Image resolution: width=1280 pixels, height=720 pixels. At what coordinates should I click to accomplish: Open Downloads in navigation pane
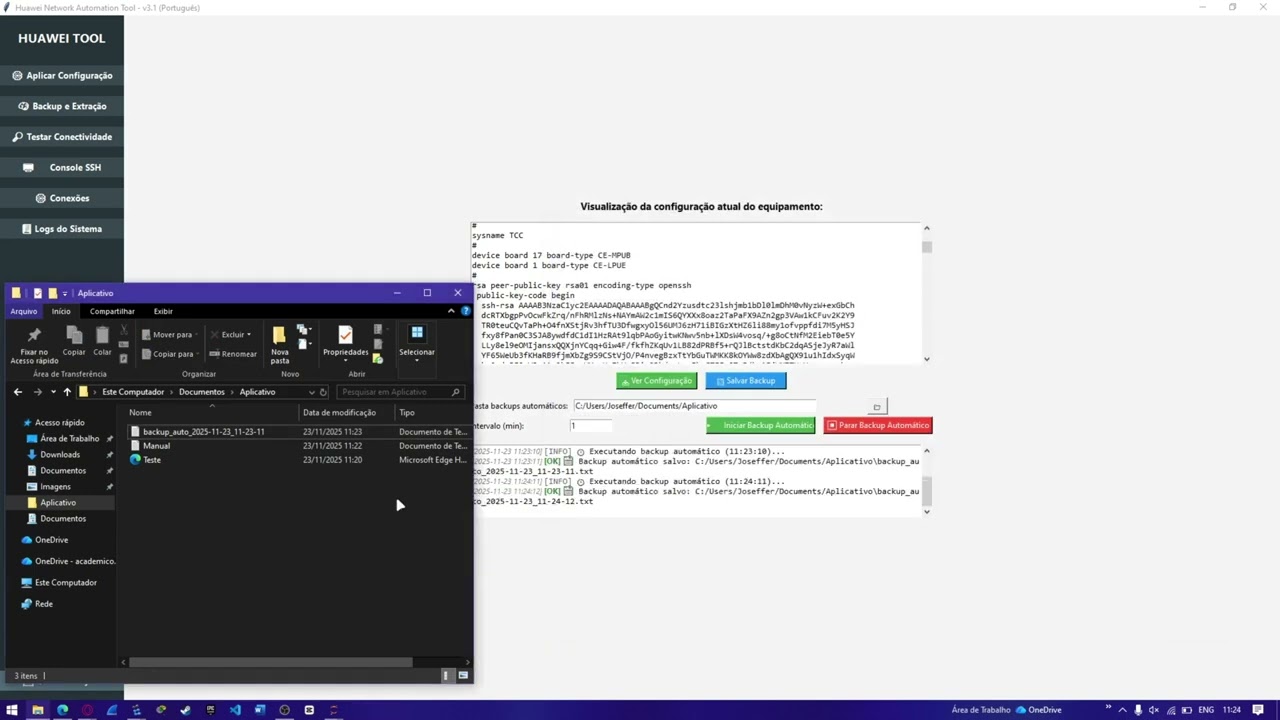click(x=60, y=455)
